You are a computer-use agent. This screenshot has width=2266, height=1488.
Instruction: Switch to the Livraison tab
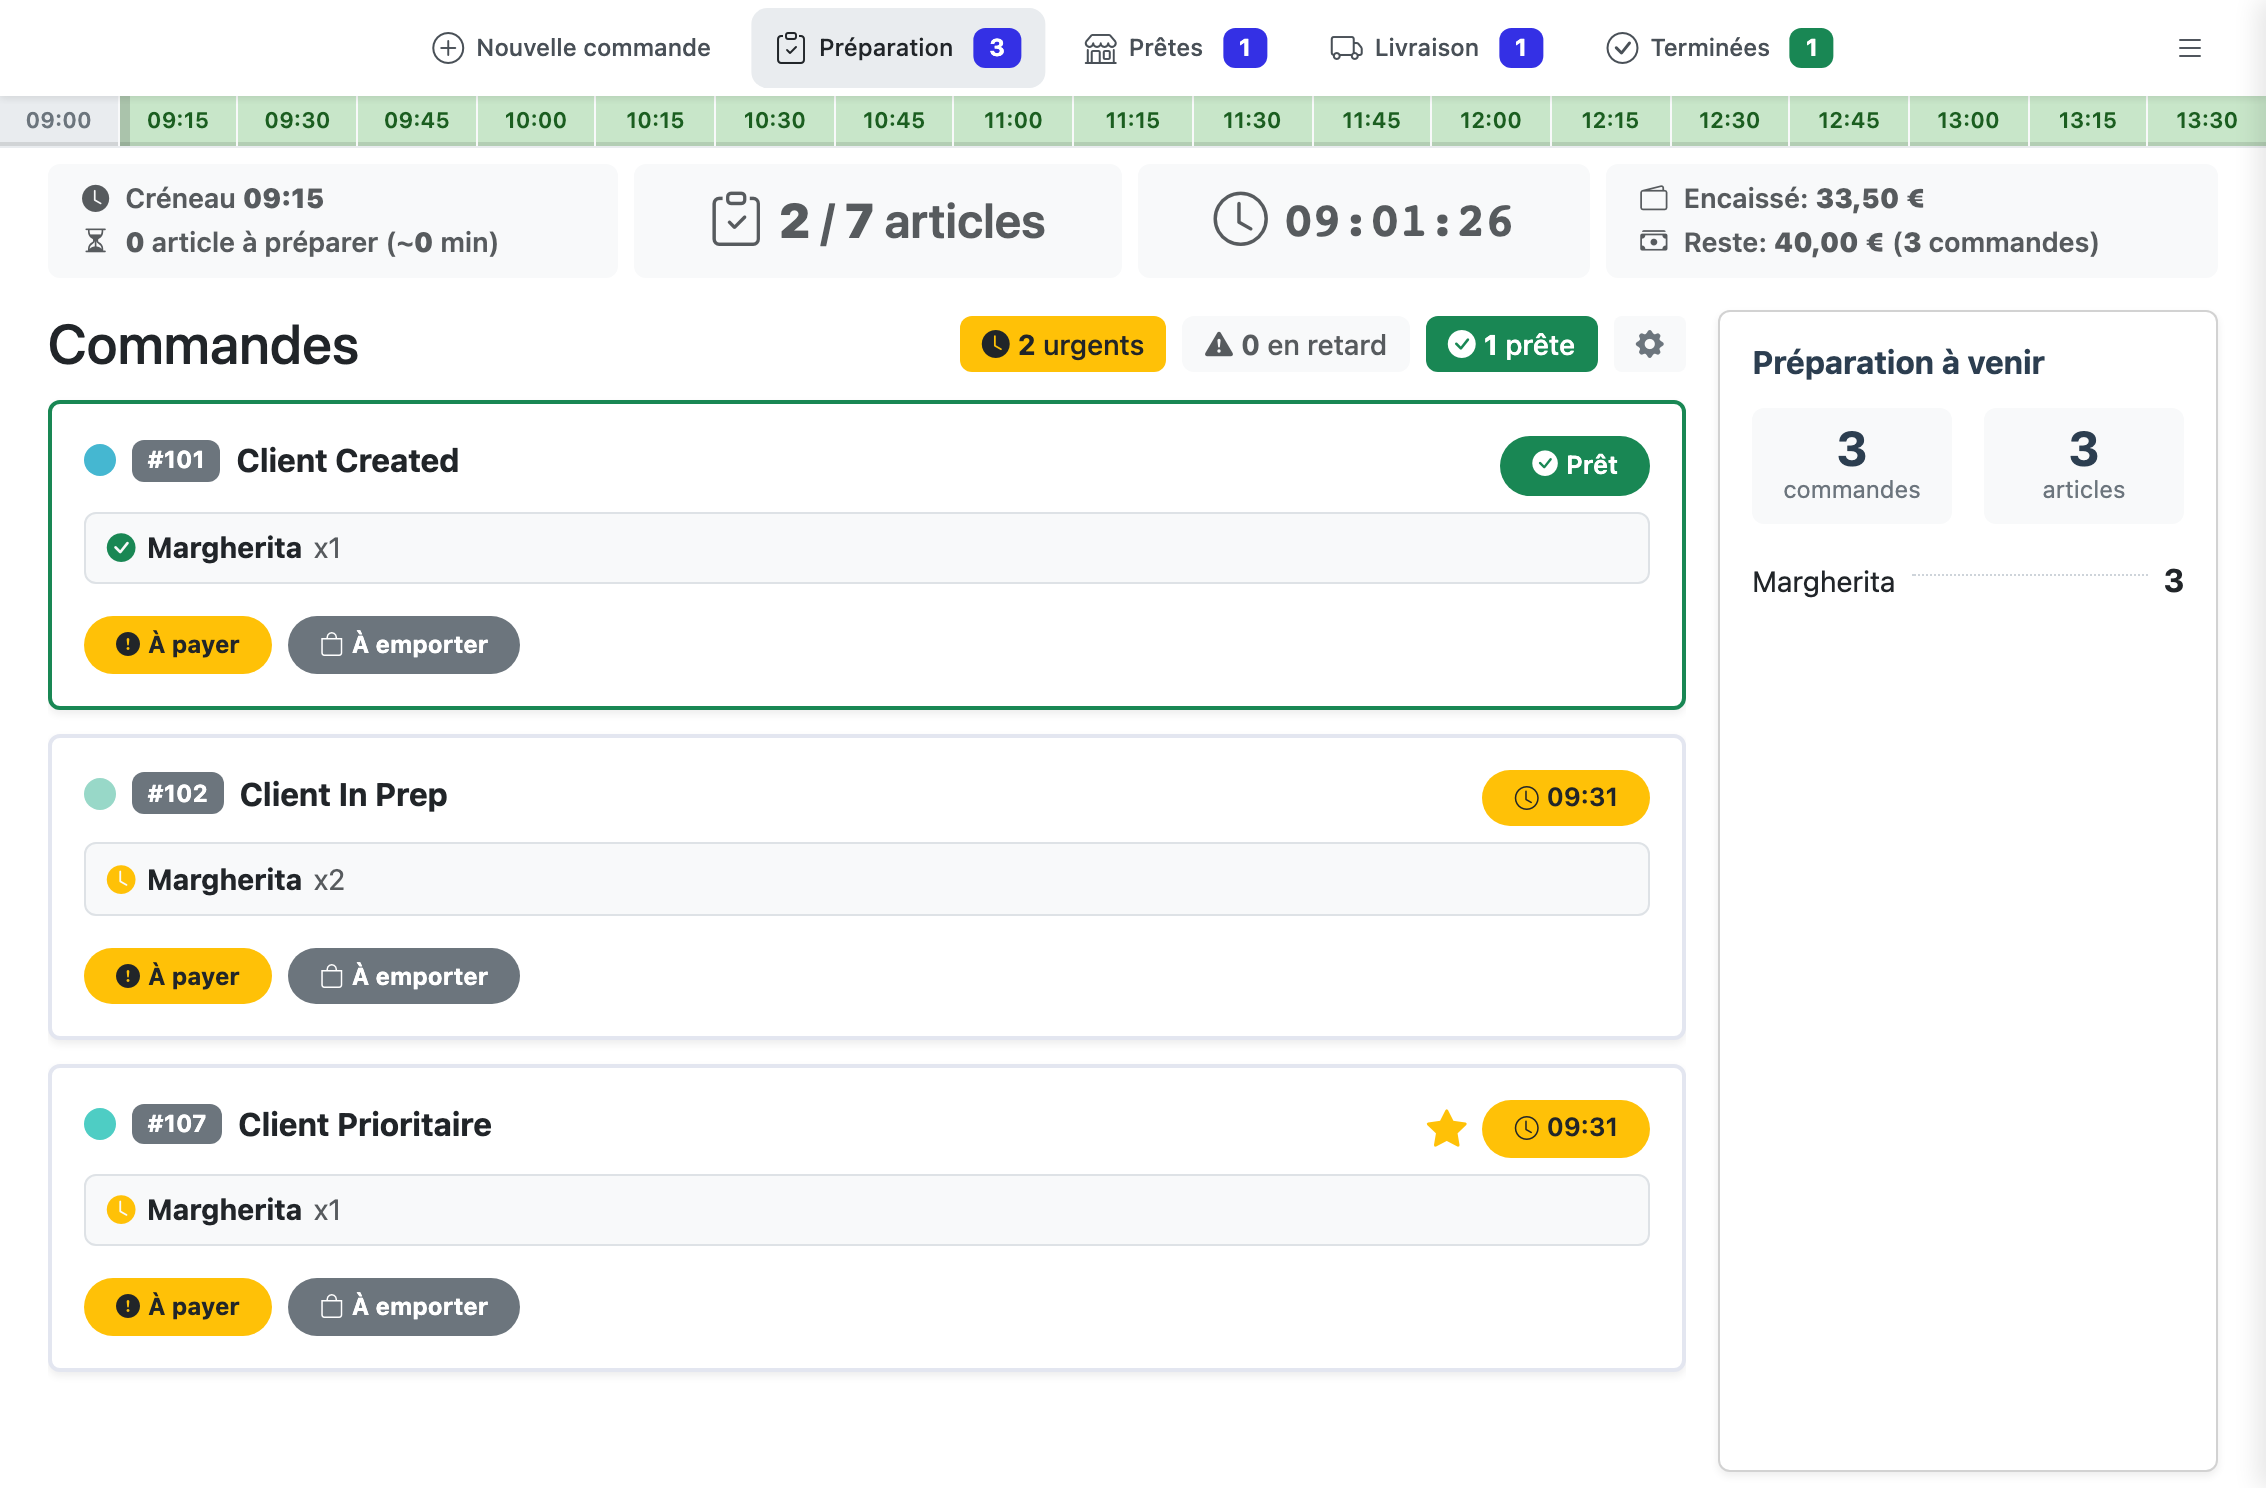click(x=1436, y=48)
